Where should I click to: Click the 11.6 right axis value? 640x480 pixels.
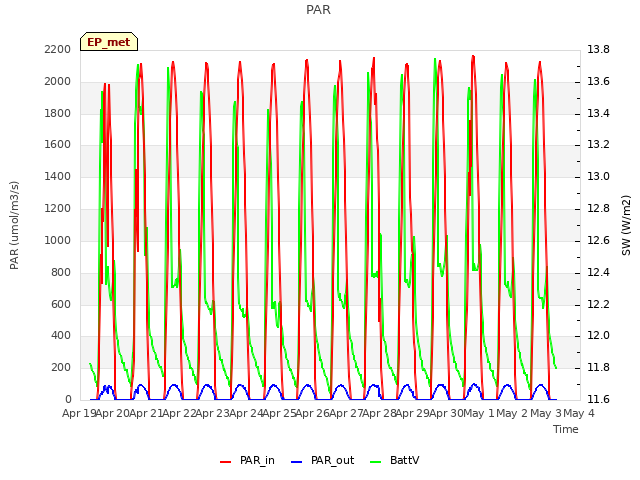click(x=598, y=399)
